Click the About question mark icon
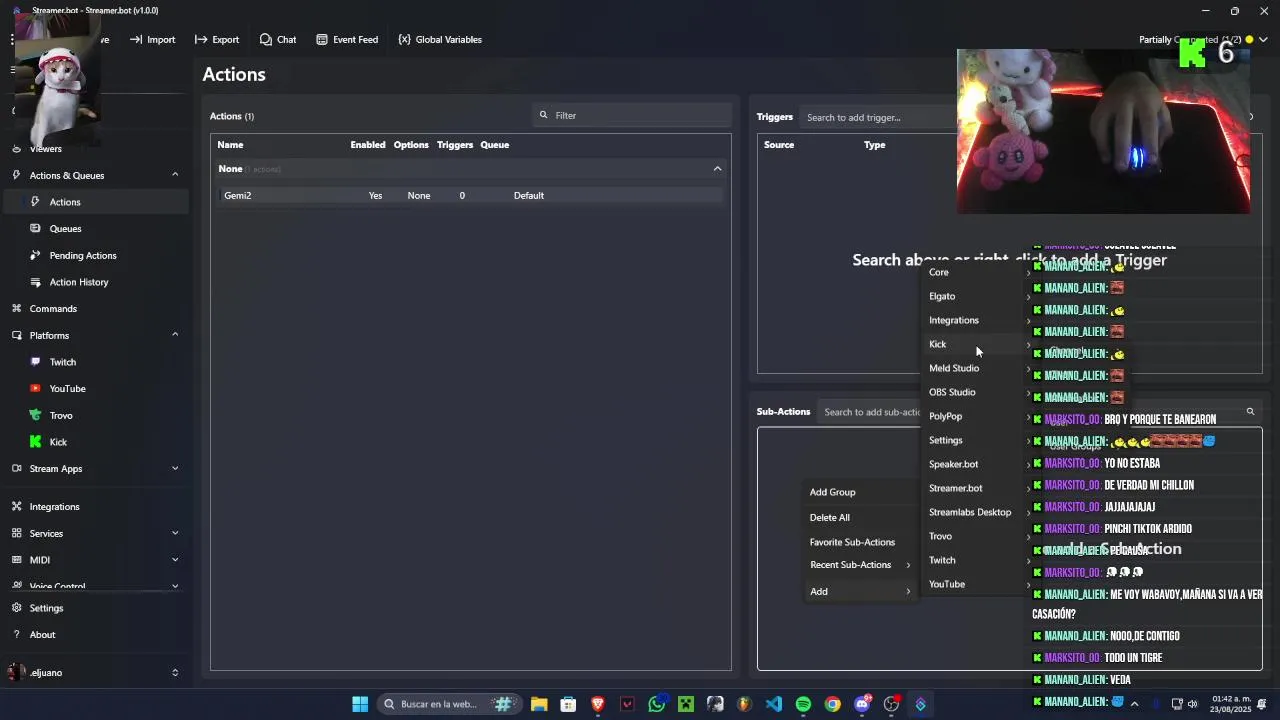This screenshot has height=720, width=1280. (16, 635)
